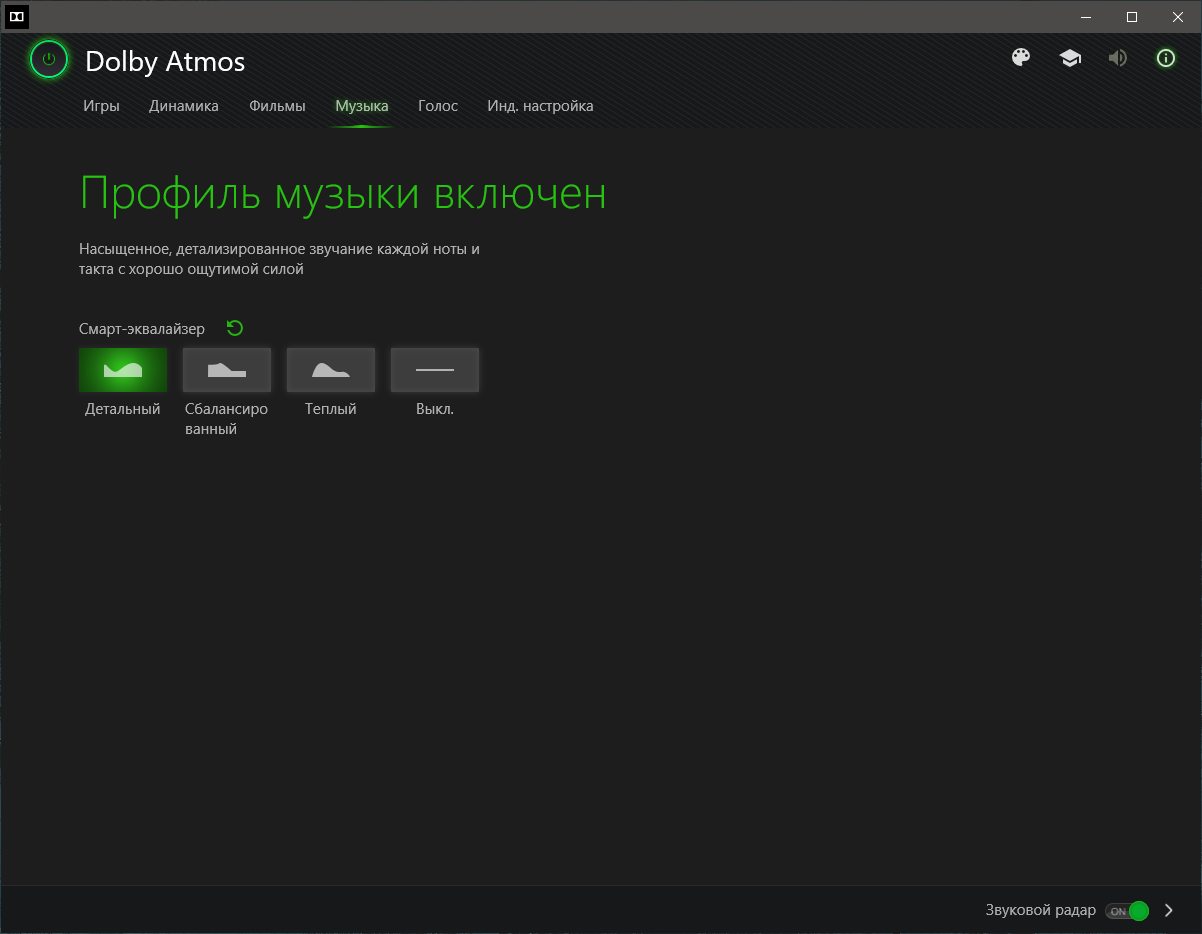Select the Детальный equalizer preset
The height and width of the screenshot is (934, 1202).
tap(123, 370)
